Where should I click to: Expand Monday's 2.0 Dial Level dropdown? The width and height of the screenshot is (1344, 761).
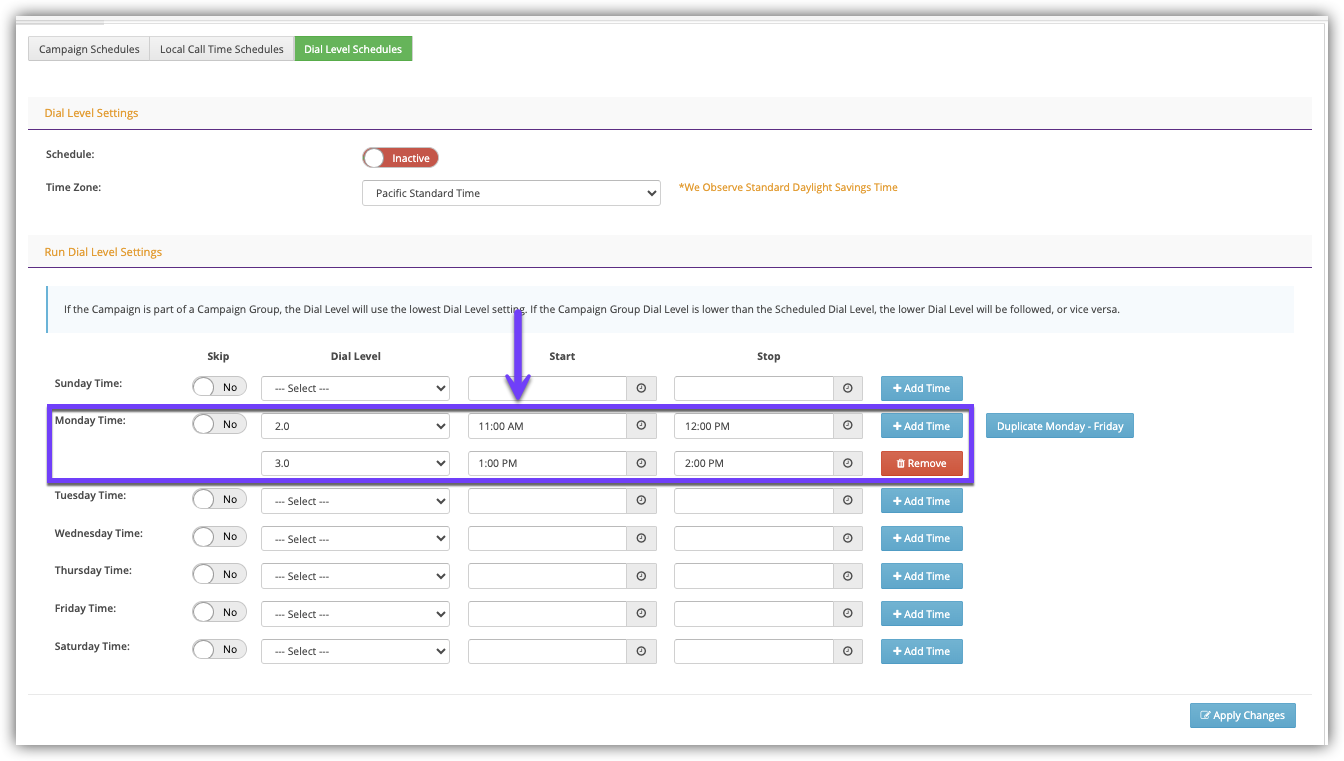(x=355, y=426)
